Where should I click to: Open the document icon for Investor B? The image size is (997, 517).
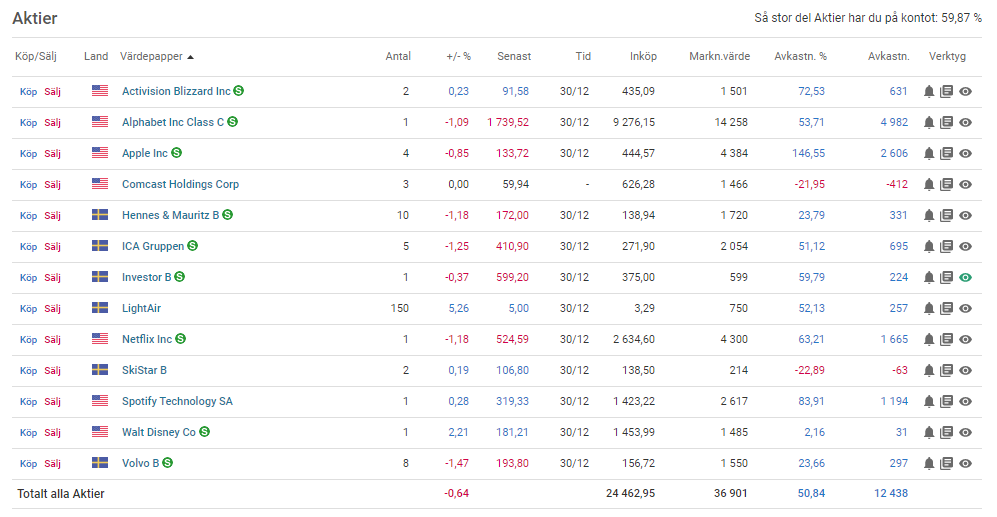[x=947, y=277]
